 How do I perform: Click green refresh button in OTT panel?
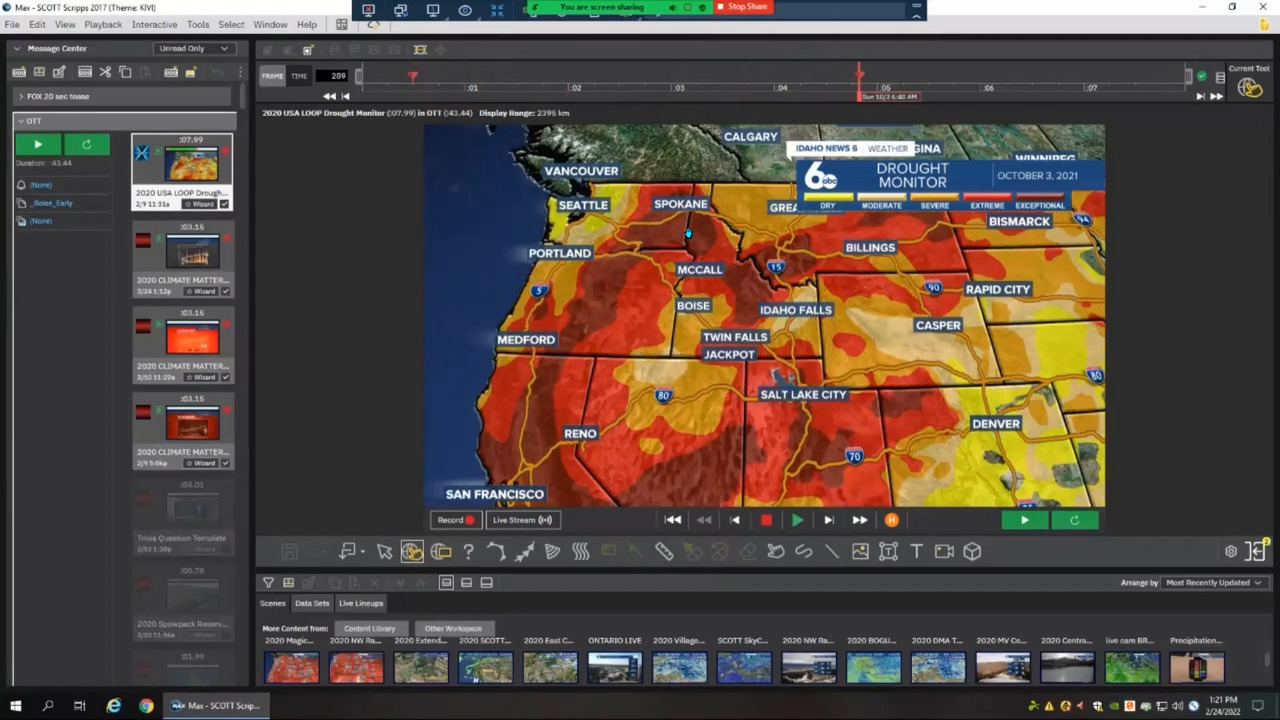pyautogui.click(x=86, y=145)
